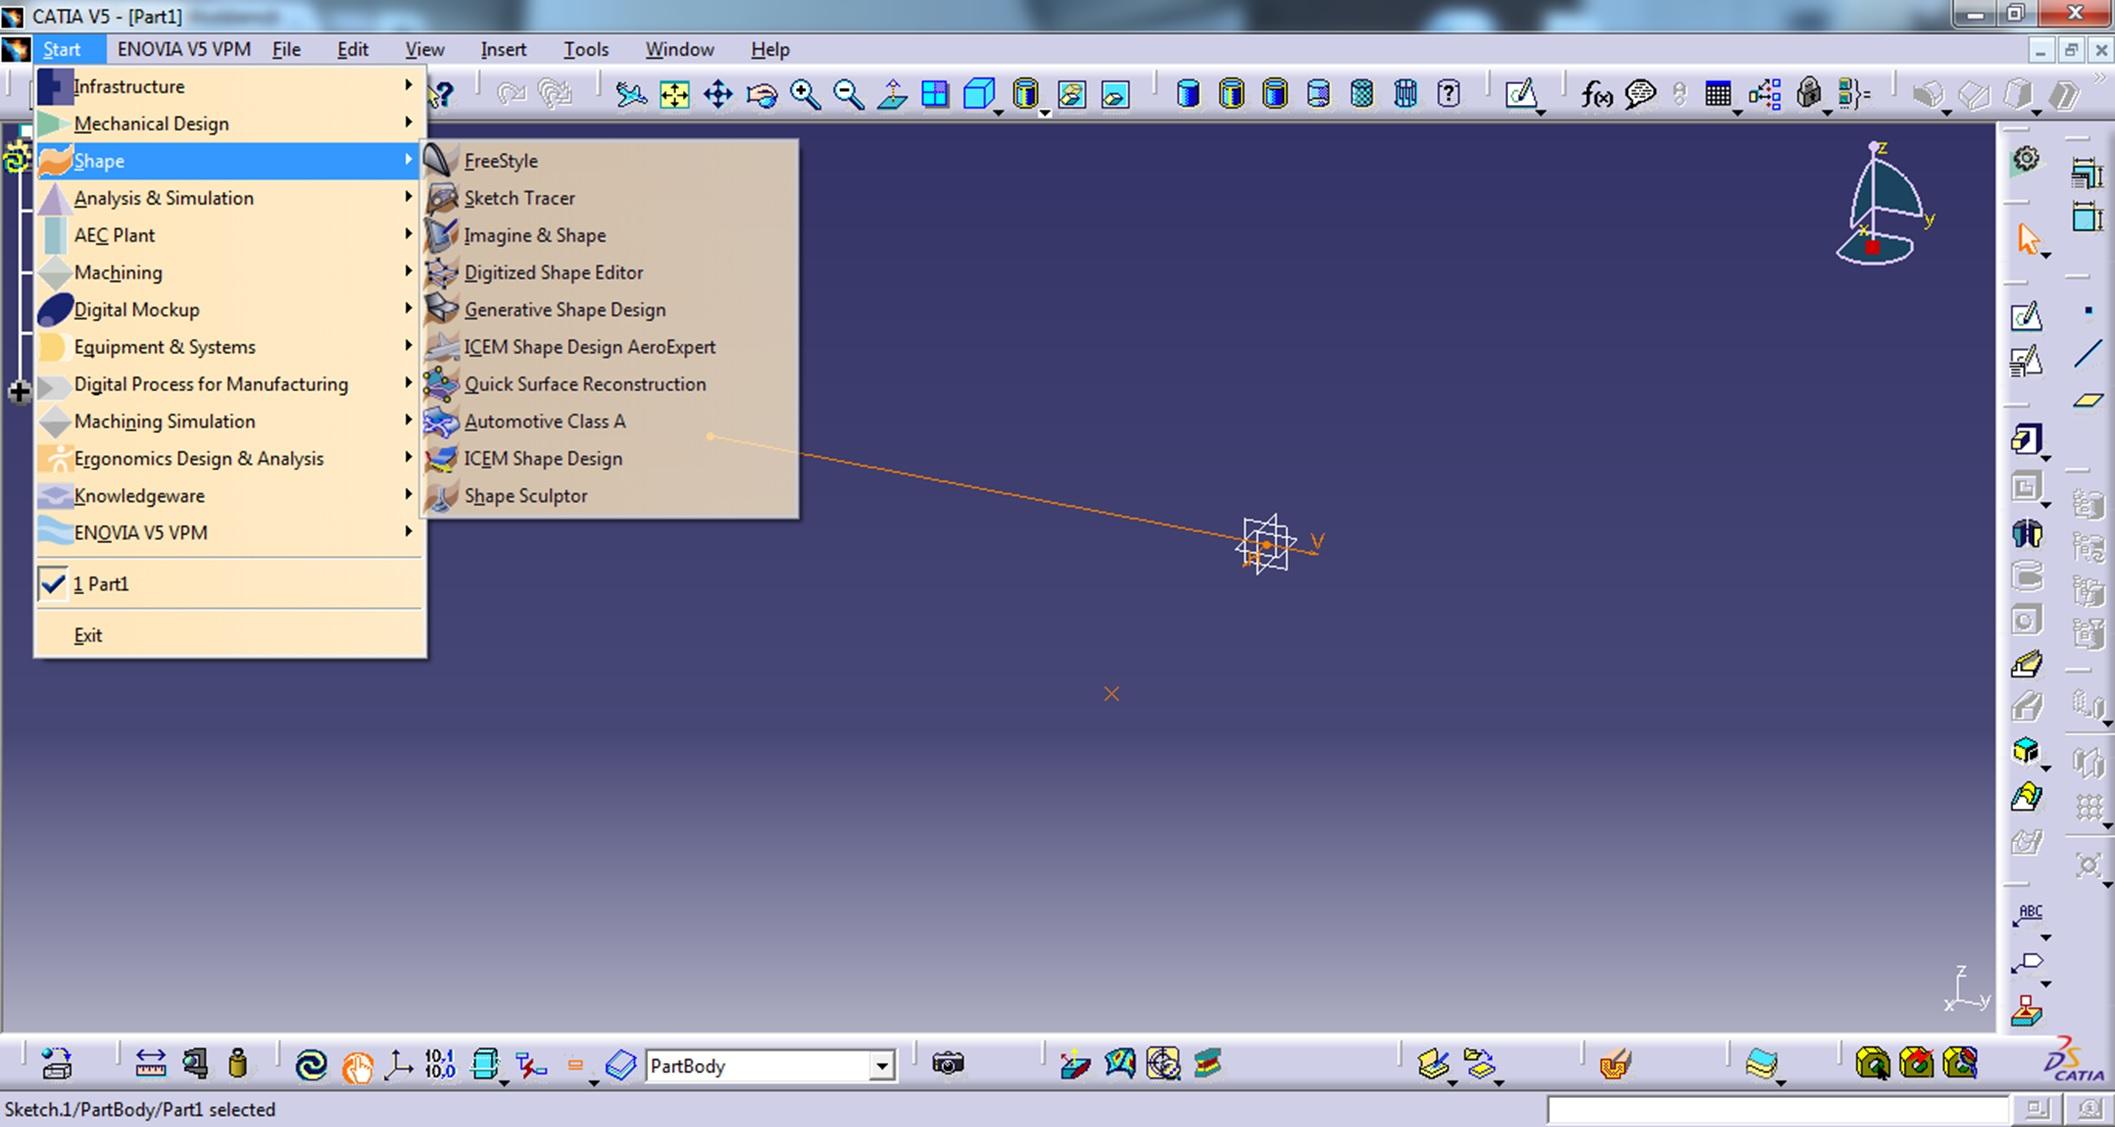
Task: Click the Part Design workbench gear icon
Action: point(2026,159)
